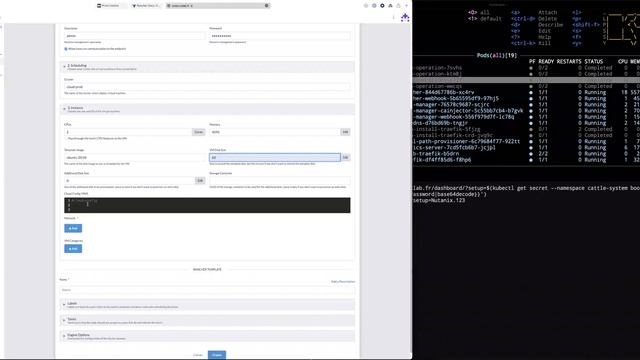Select pod row b-traefik-b5drn
Screen dimensions: 640x360
click(x=526, y=153)
